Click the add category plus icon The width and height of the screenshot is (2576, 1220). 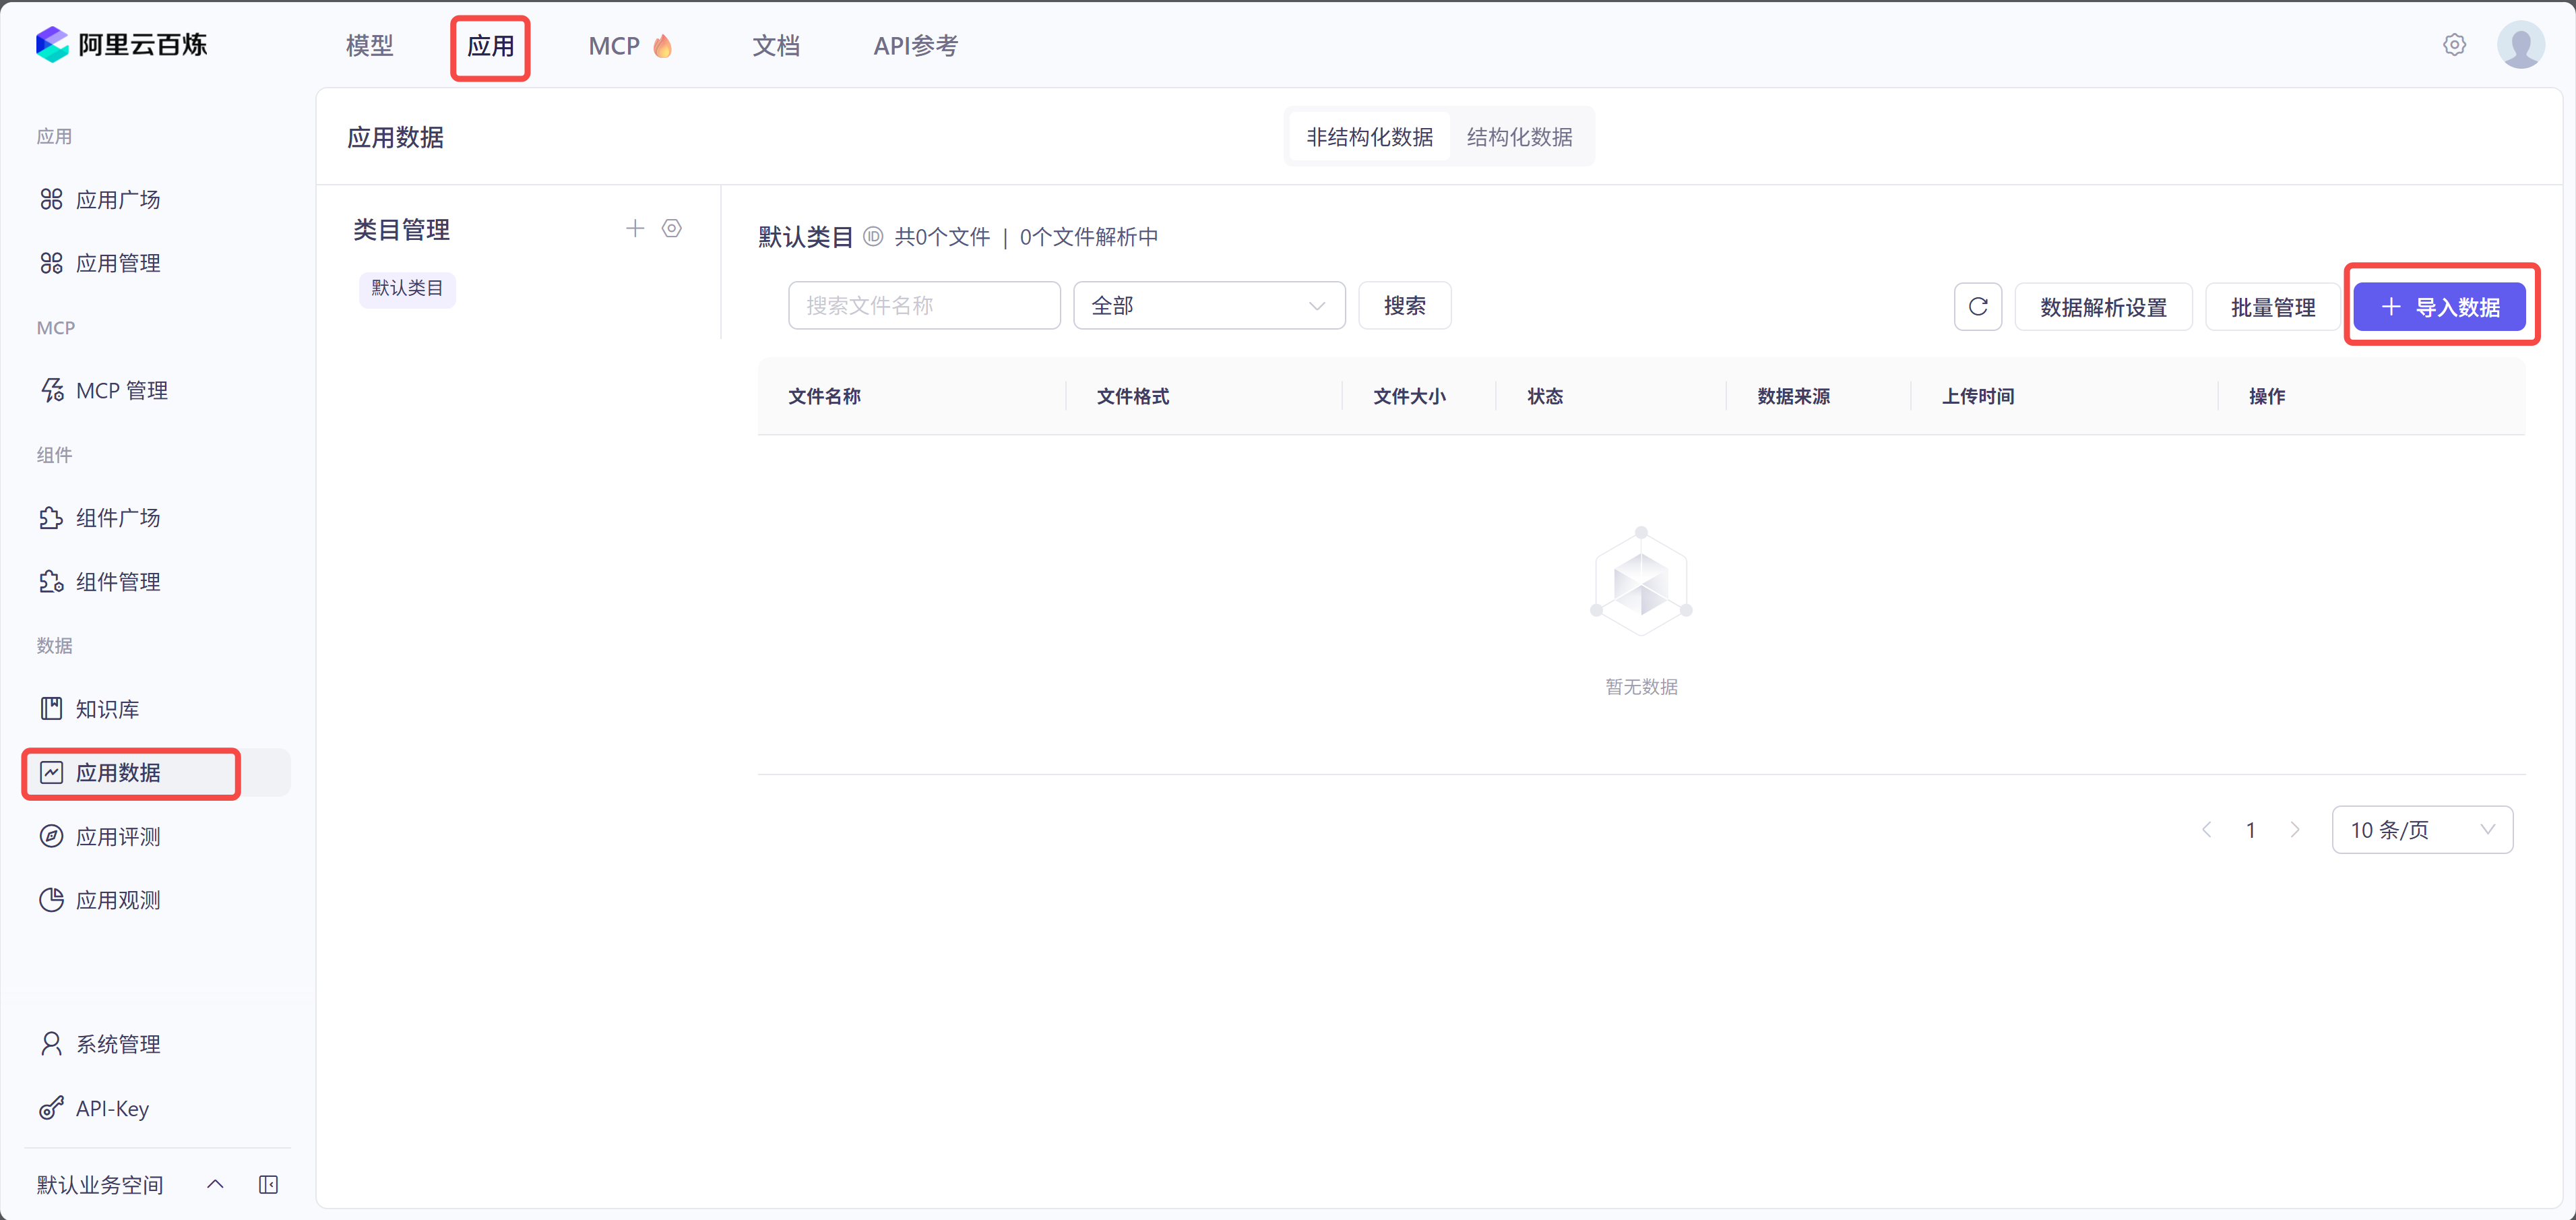pos(634,229)
